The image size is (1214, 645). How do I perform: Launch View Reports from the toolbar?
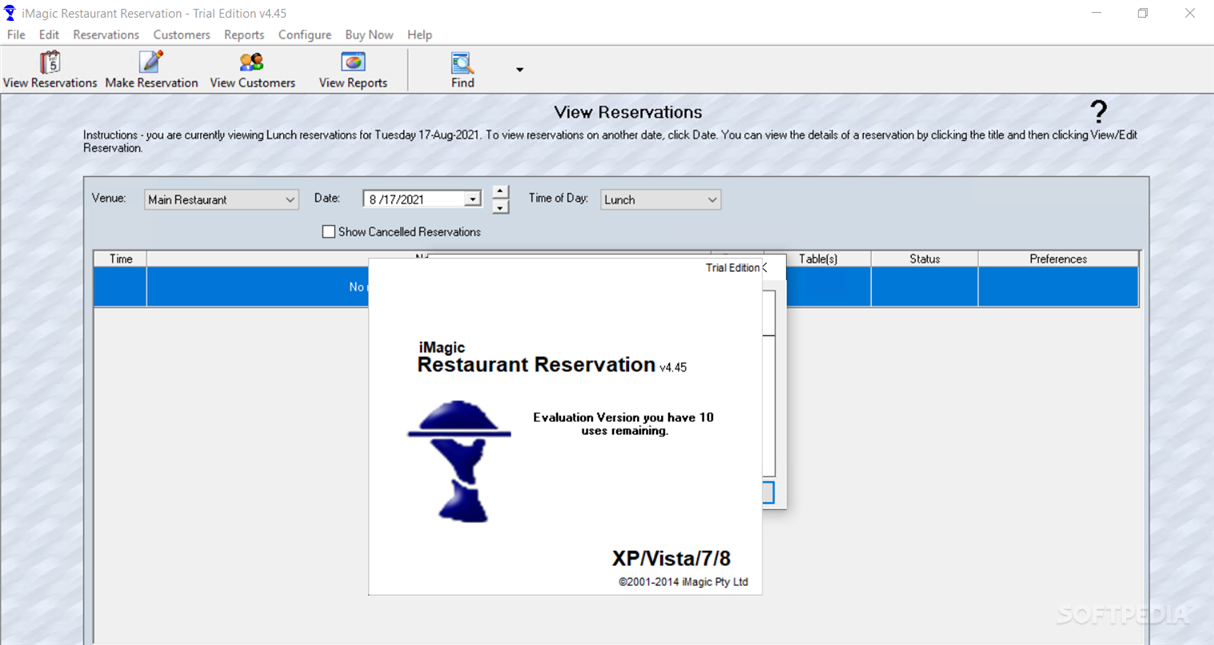[x=353, y=70]
